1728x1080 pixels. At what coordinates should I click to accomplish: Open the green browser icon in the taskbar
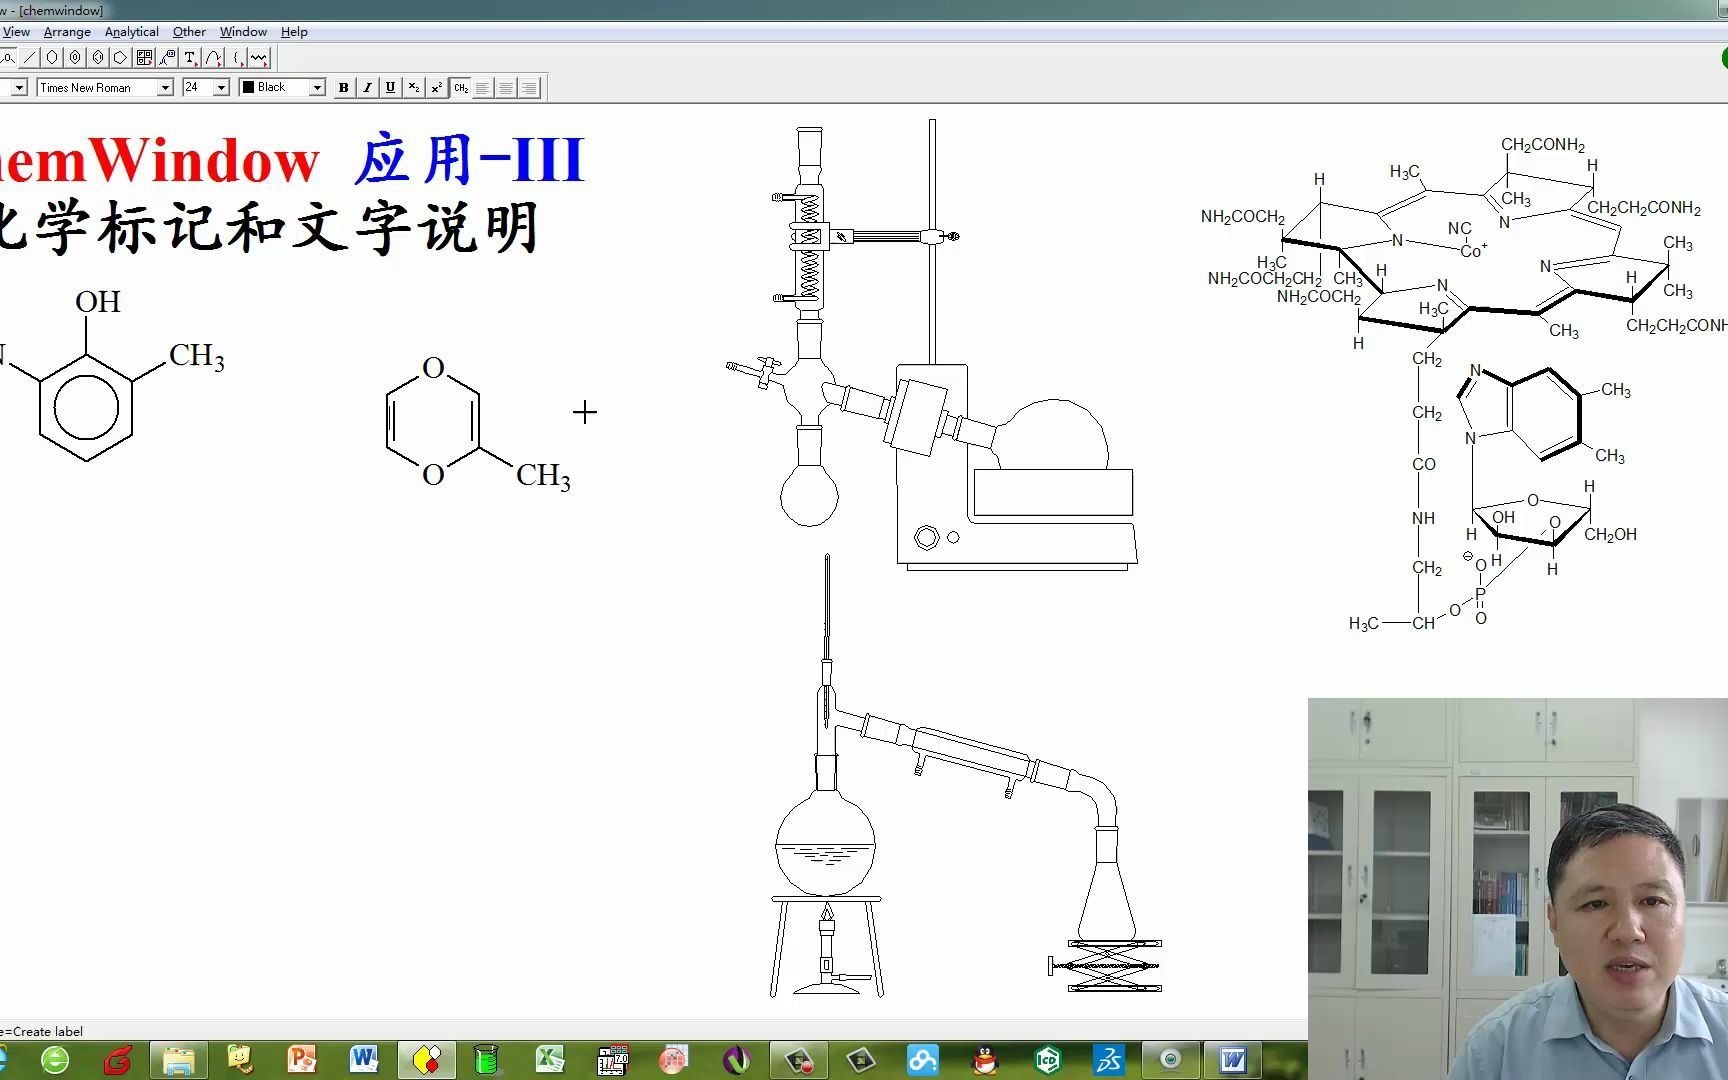tap(55, 1059)
